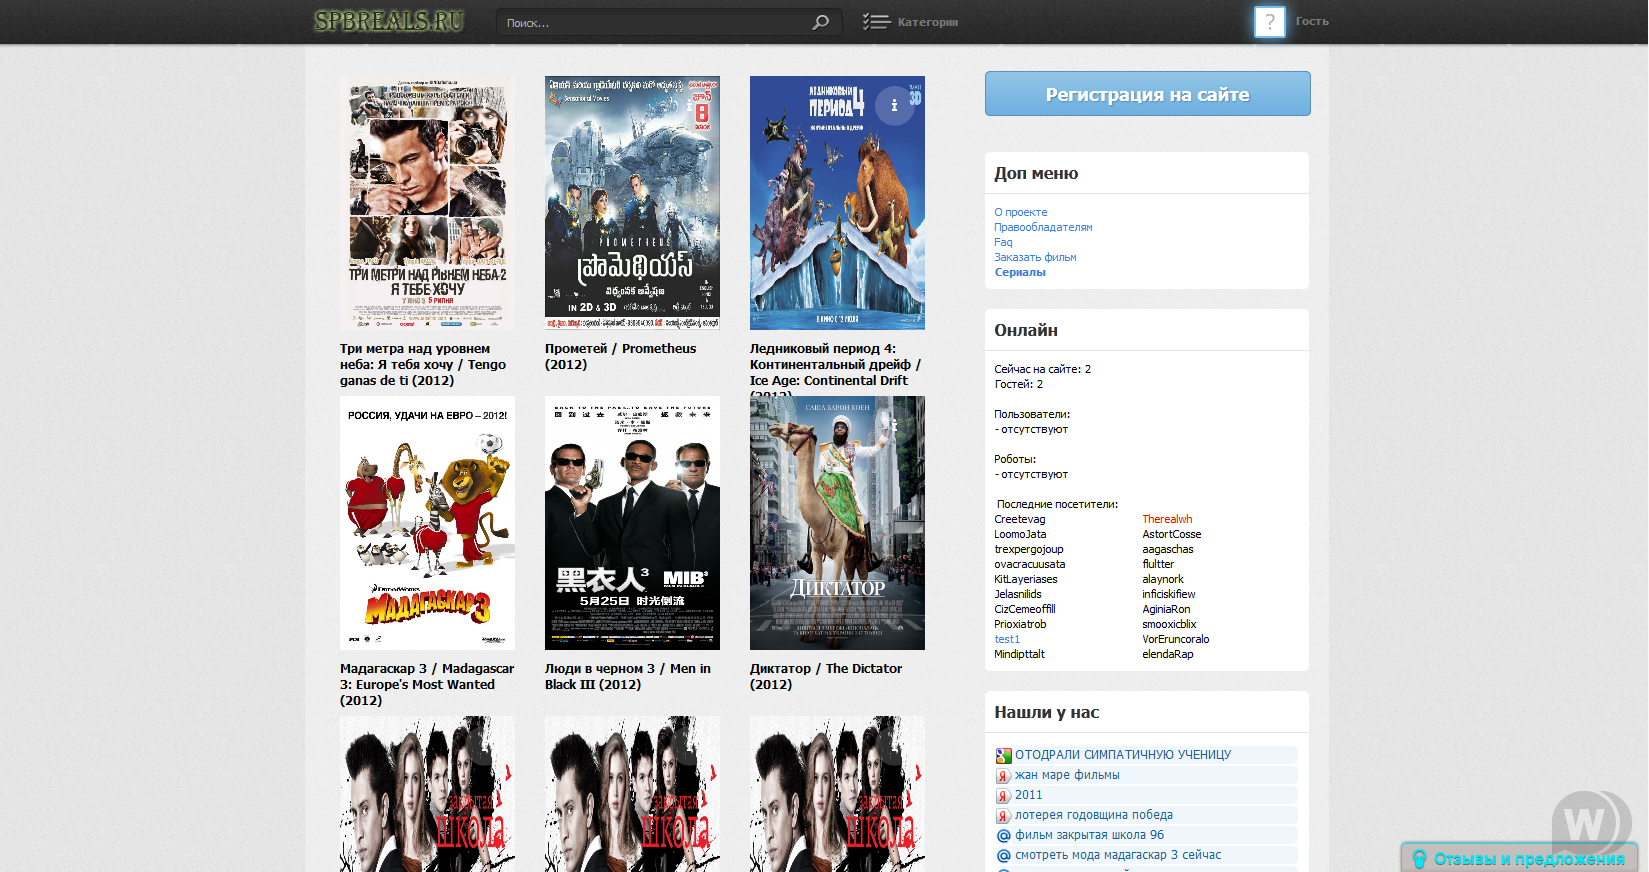
Task: Open visitor profile ovacracuusata
Action: [1030, 564]
